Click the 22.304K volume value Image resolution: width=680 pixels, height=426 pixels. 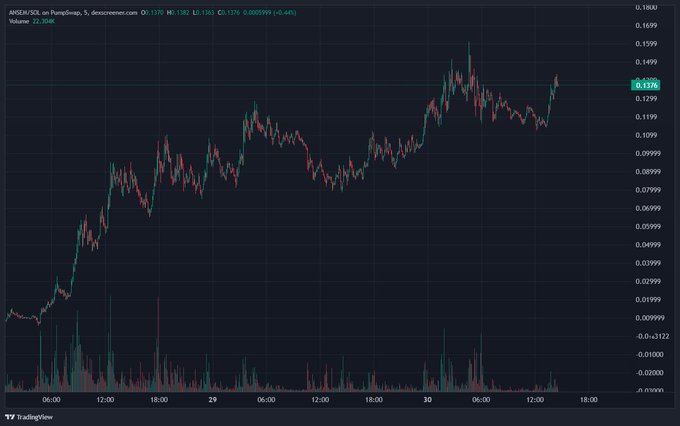tap(44, 21)
